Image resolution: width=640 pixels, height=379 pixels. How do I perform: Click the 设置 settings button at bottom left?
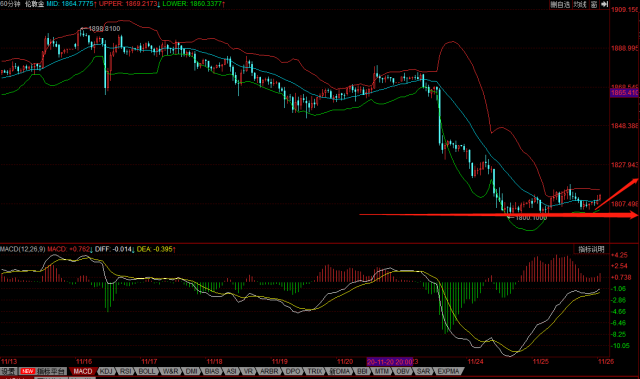[x=8, y=371]
